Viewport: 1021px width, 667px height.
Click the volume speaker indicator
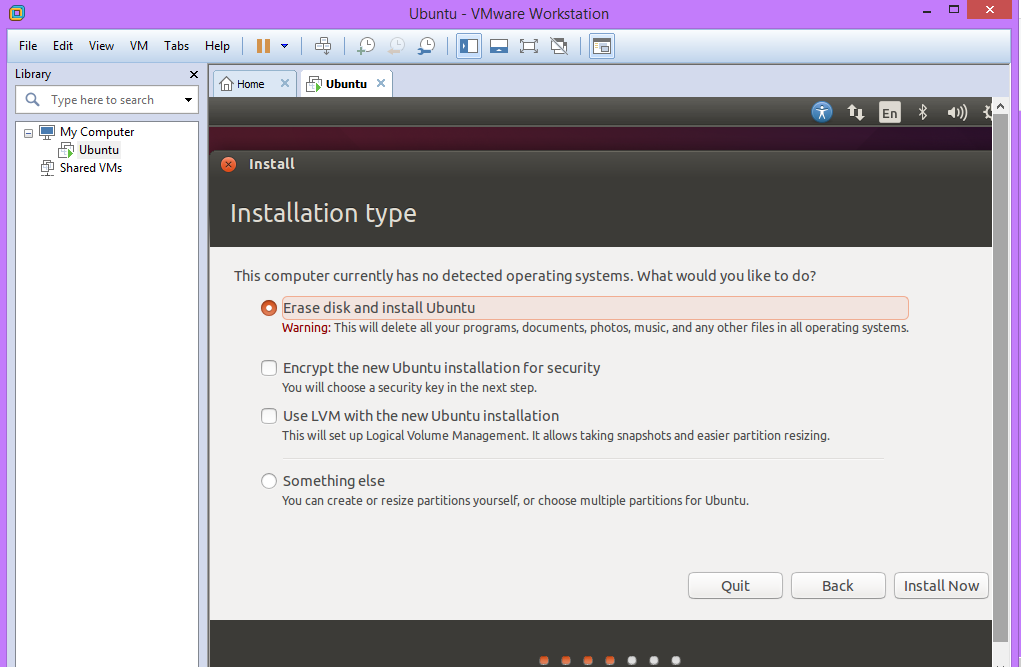(x=957, y=112)
